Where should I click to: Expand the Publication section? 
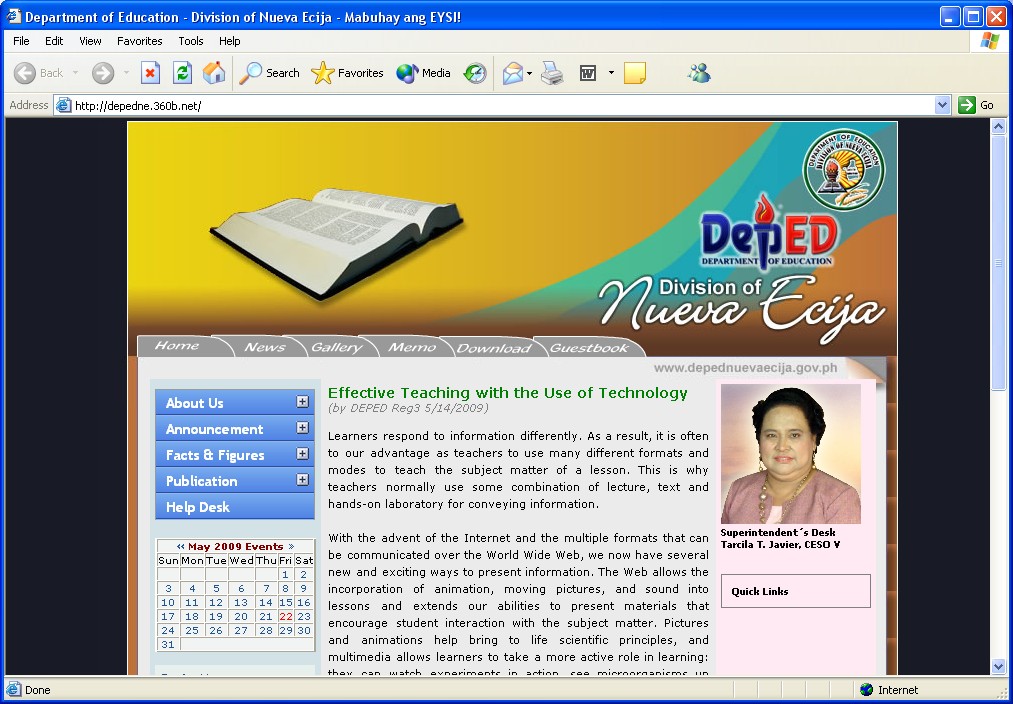tap(302, 479)
